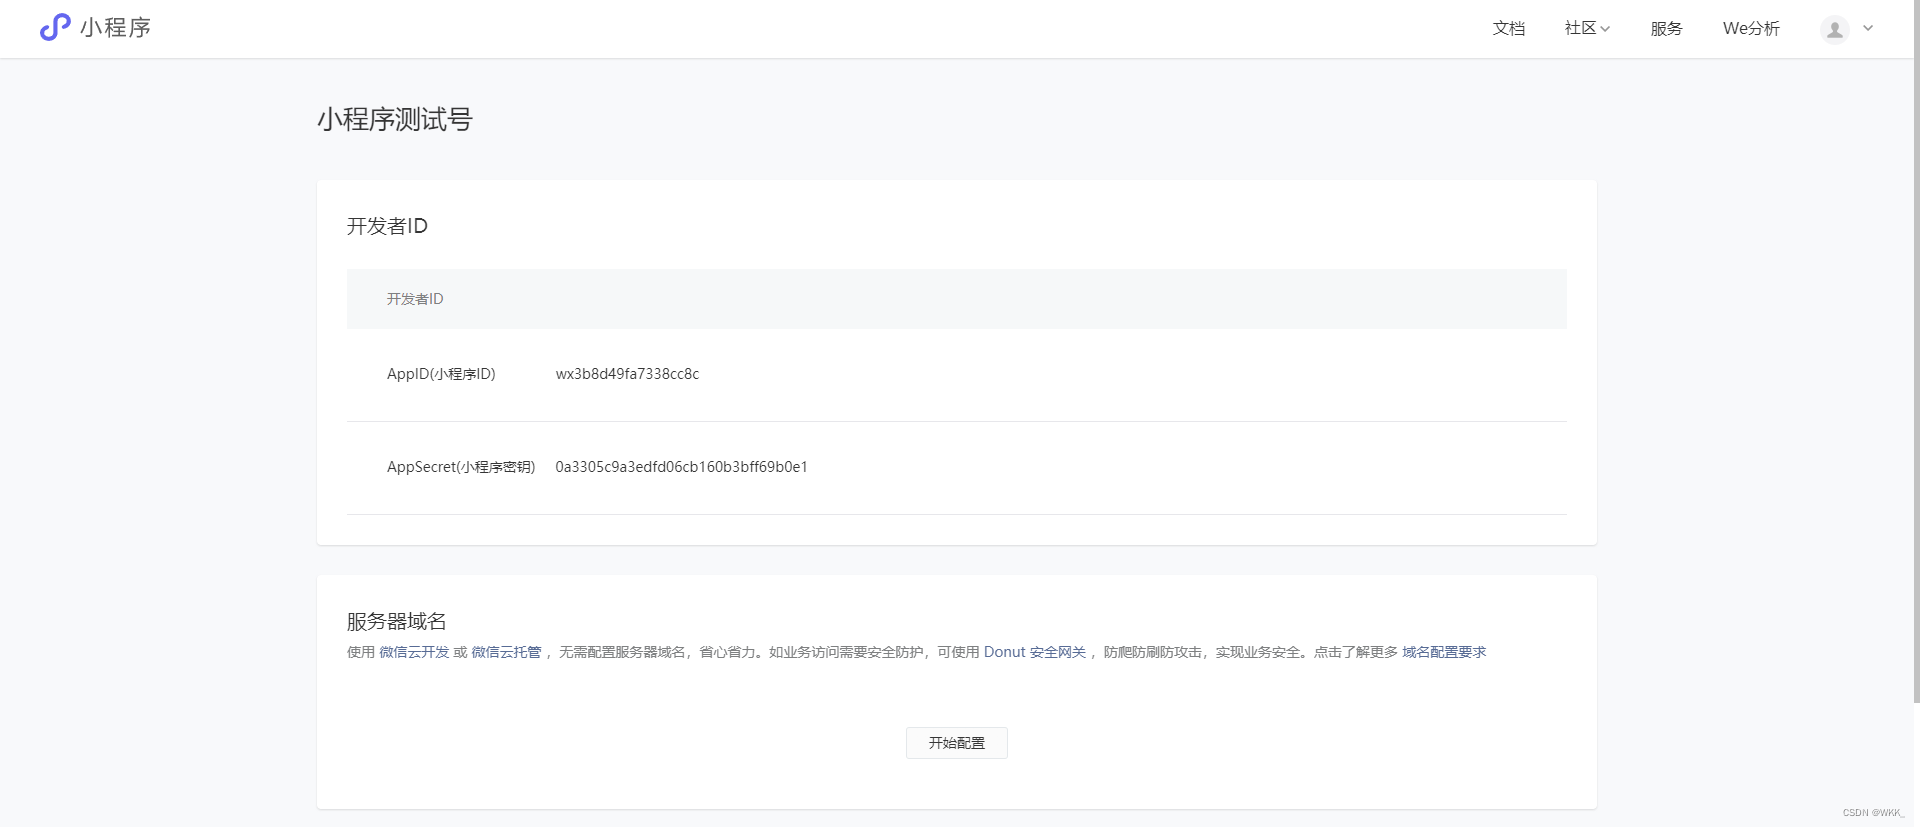
Task: Click the AppID(小程序ID) label
Action: point(441,374)
